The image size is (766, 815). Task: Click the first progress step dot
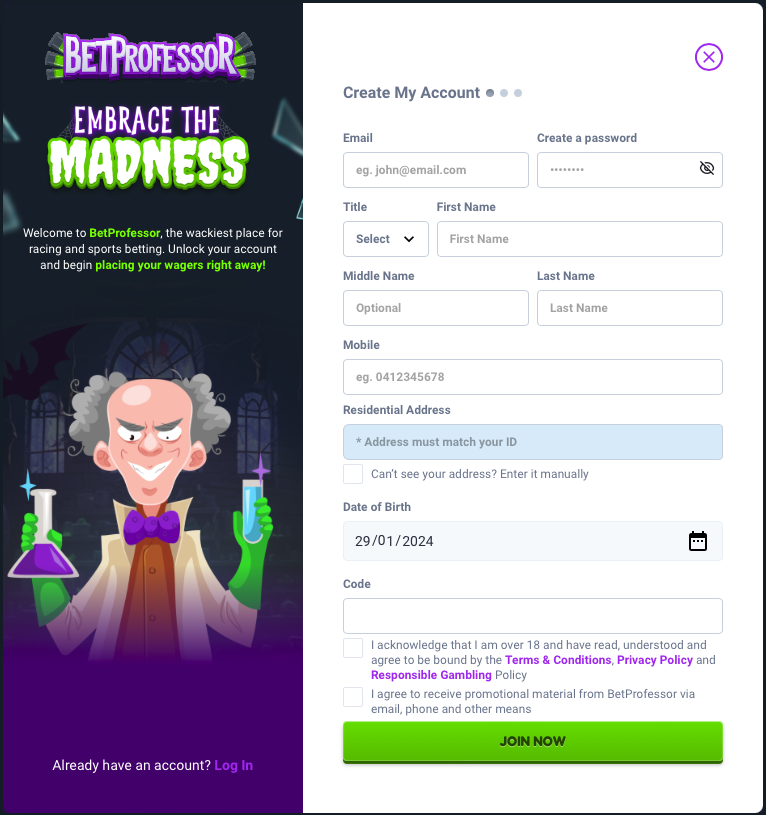(490, 93)
